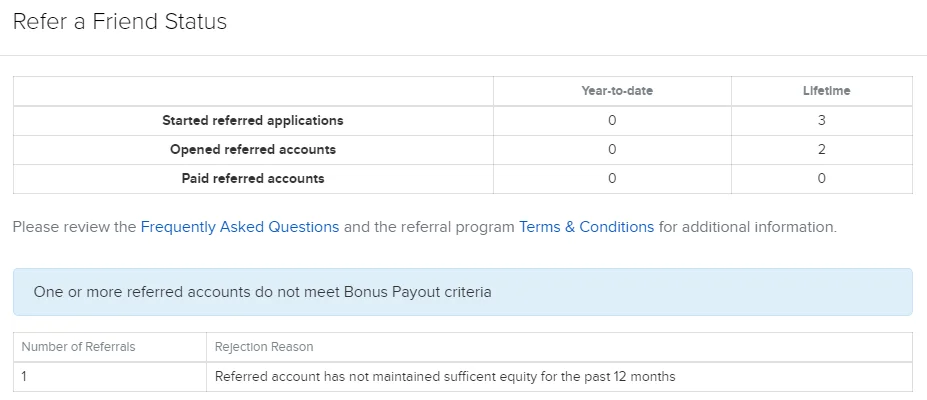The height and width of the screenshot is (400, 927).
Task: Click the 'Please review the' paragraph text
Action: 74,227
